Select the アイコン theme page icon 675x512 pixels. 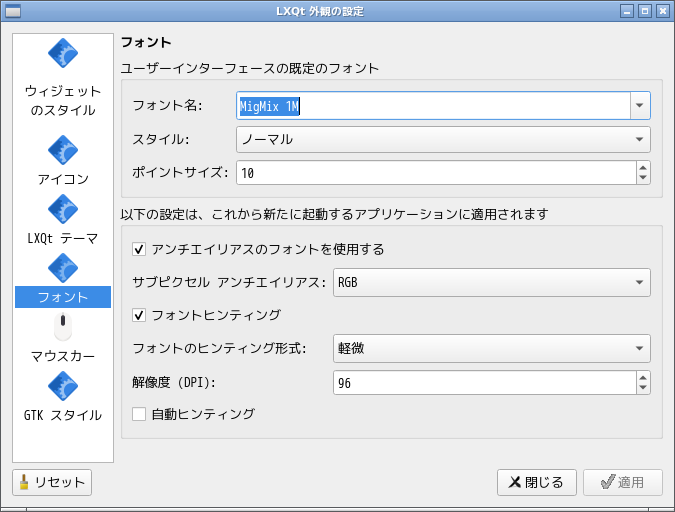pyautogui.click(x=63, y=150)
